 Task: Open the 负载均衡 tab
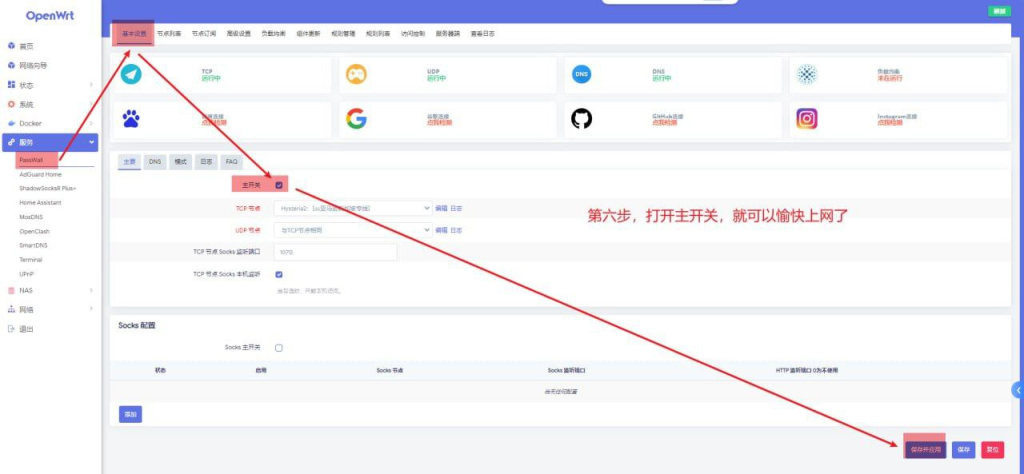pyautogui.click(x=273, y=33)
